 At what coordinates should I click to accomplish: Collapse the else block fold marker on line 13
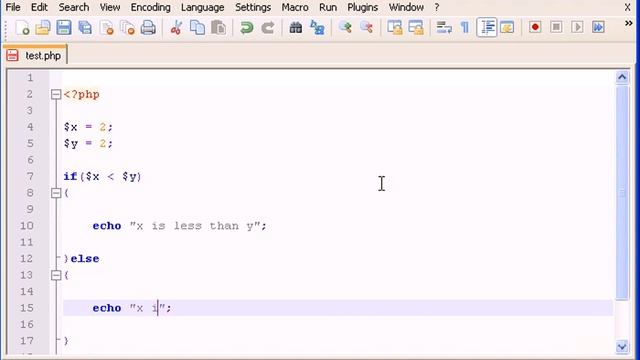tap(56, 275)
